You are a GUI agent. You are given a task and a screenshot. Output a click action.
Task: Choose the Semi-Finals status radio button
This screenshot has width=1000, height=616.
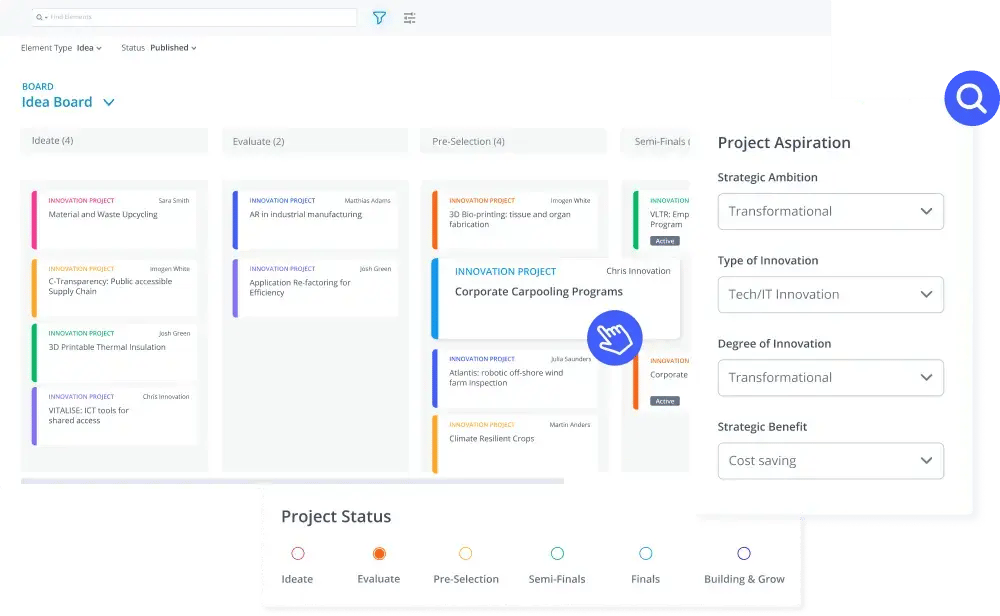tap(557, 553)
